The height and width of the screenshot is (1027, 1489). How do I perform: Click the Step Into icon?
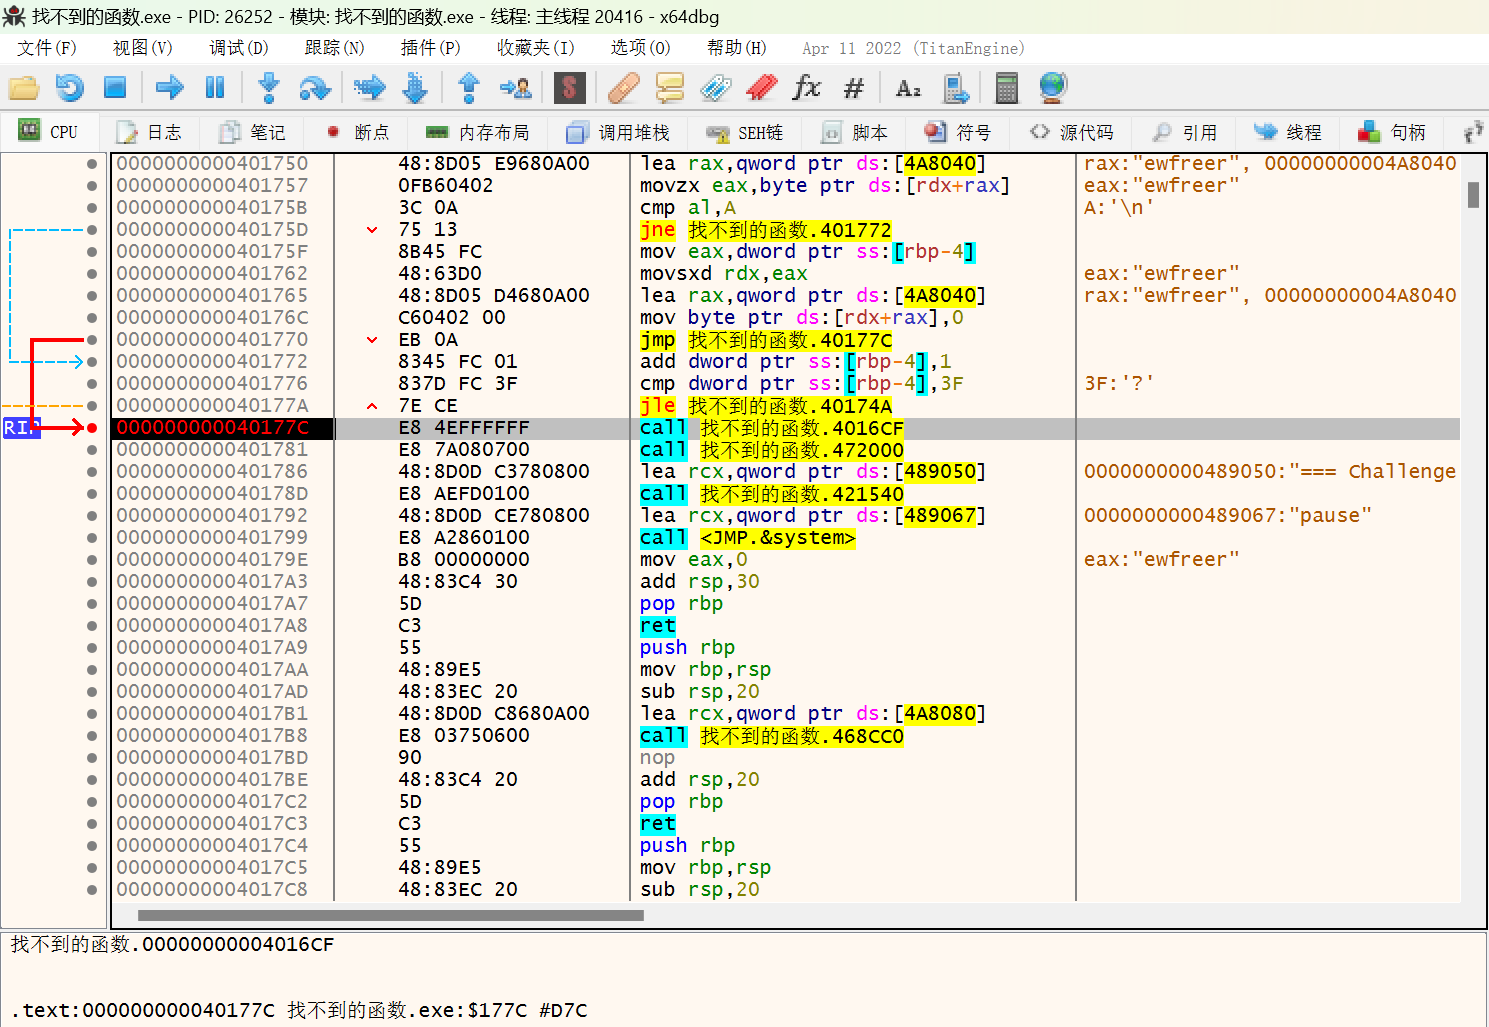(x=268, y=88)
